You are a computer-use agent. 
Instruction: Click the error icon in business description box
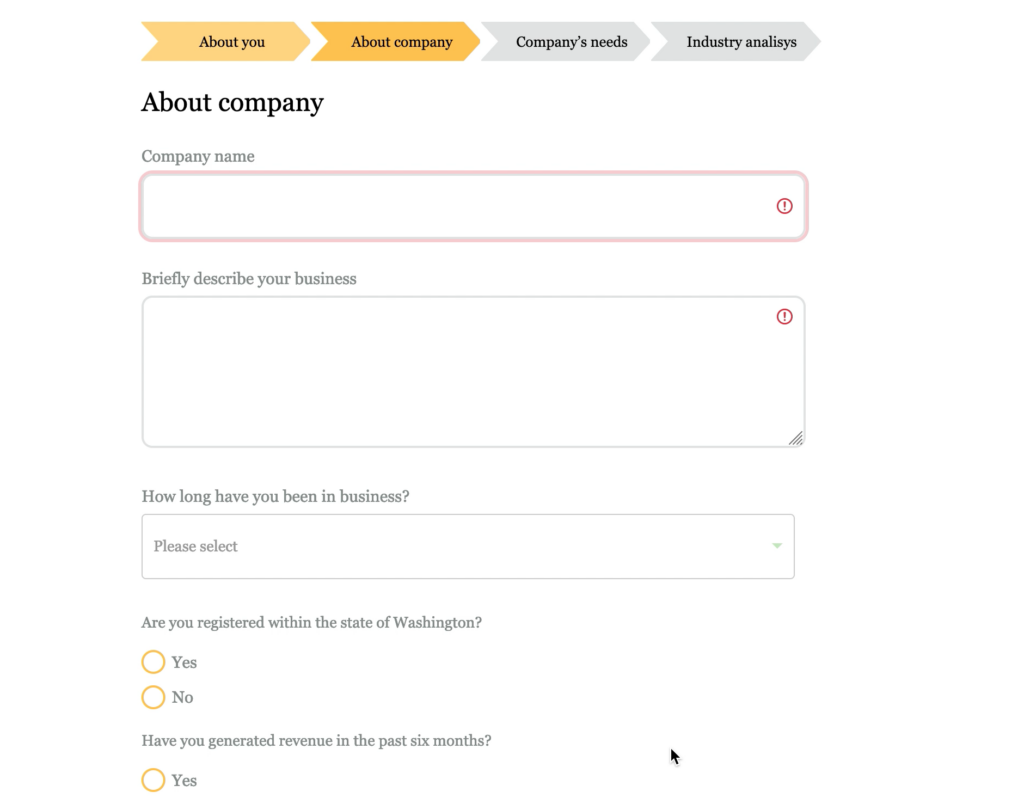point(784,317)
